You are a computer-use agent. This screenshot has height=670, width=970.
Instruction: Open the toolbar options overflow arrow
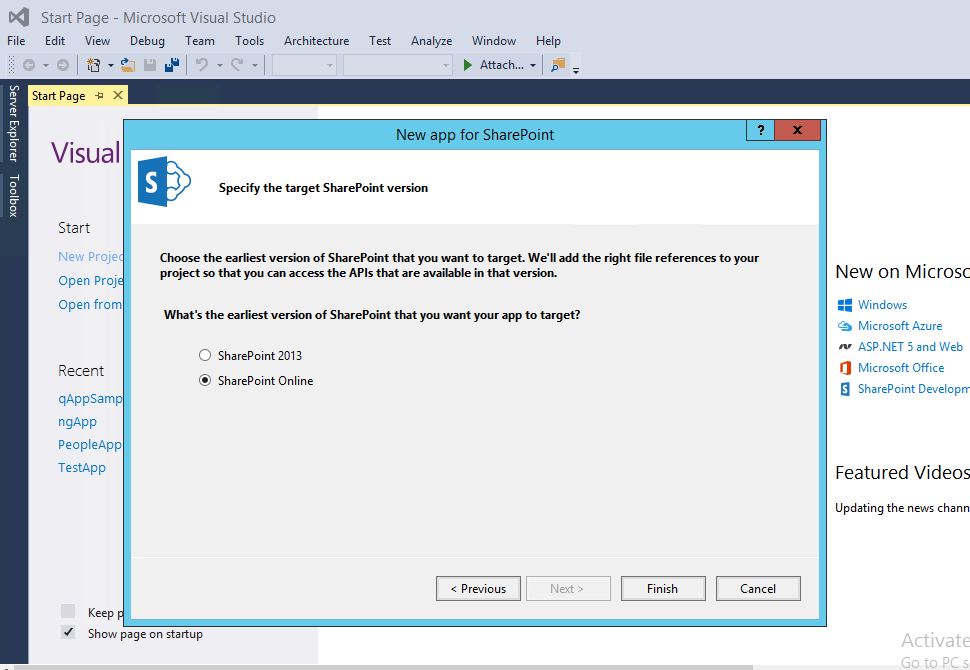tap(576, 69)
